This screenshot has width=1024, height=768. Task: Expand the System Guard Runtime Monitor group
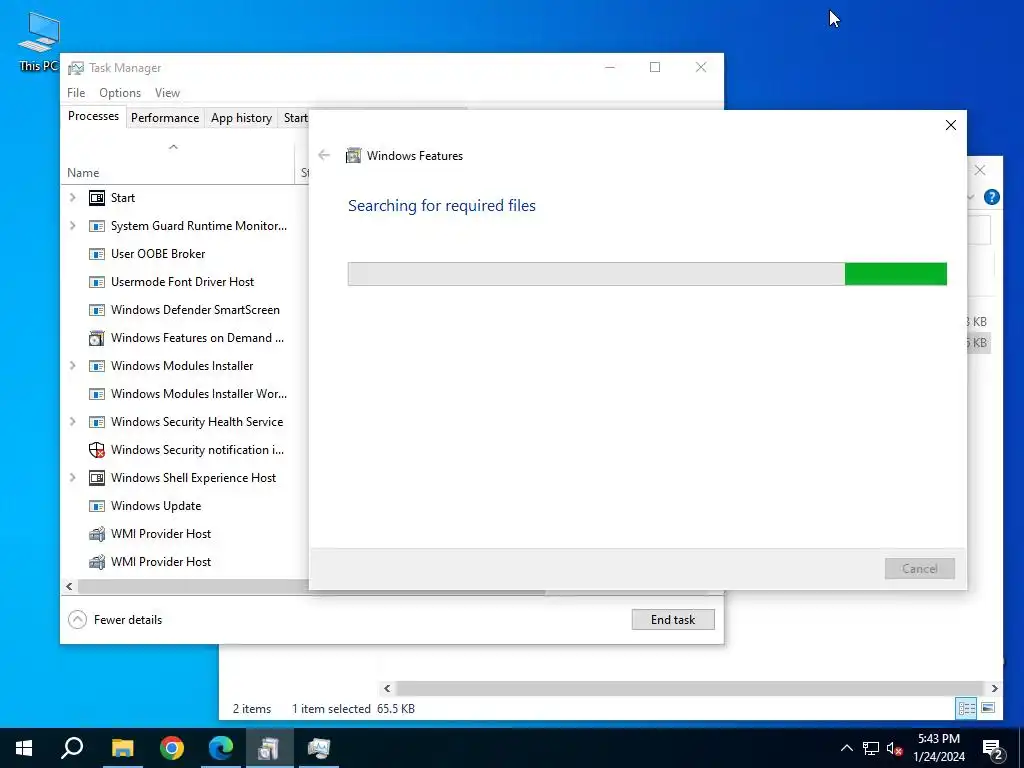tap(72, 226)
